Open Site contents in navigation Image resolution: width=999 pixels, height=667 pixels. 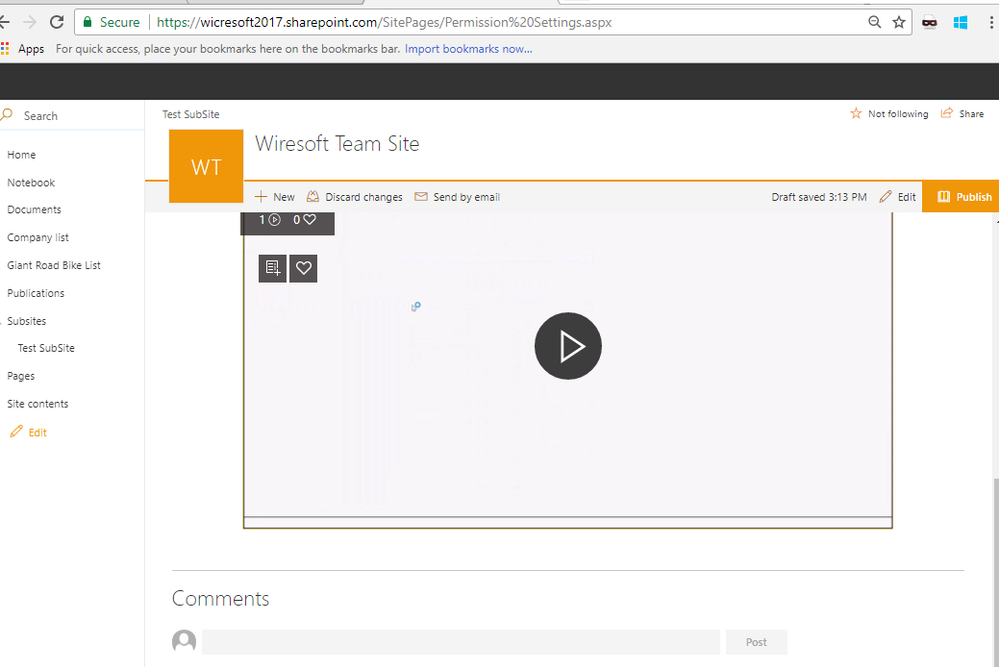[x=38, y=404]
